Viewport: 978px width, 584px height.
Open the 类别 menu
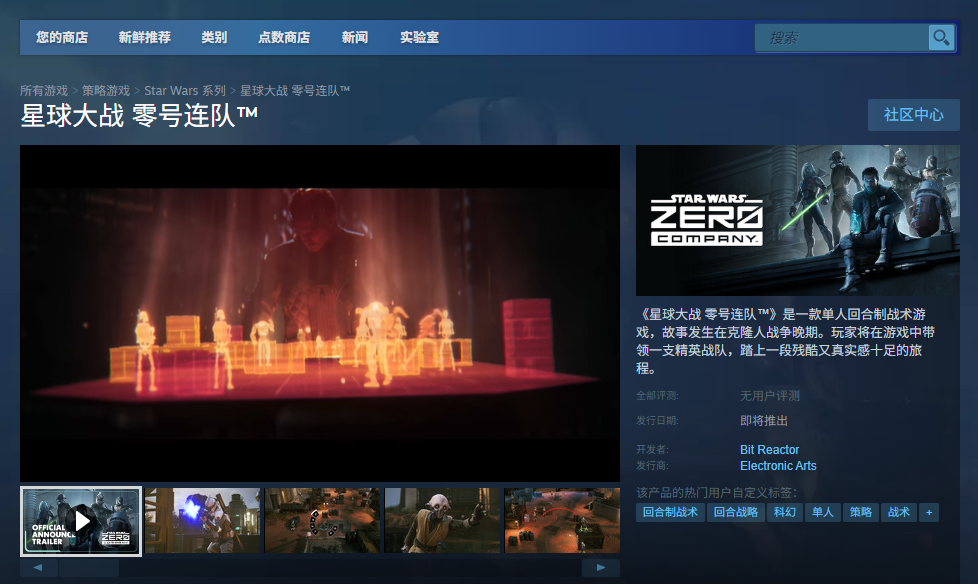[x=216, y=37]
